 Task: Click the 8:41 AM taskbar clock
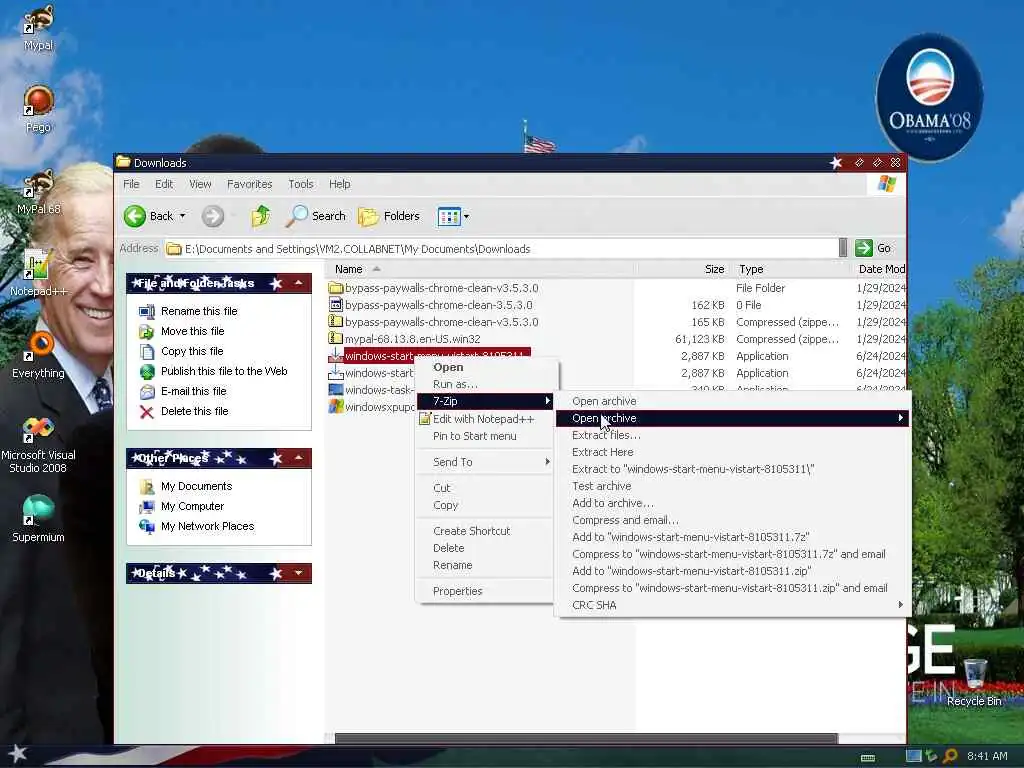987,756
